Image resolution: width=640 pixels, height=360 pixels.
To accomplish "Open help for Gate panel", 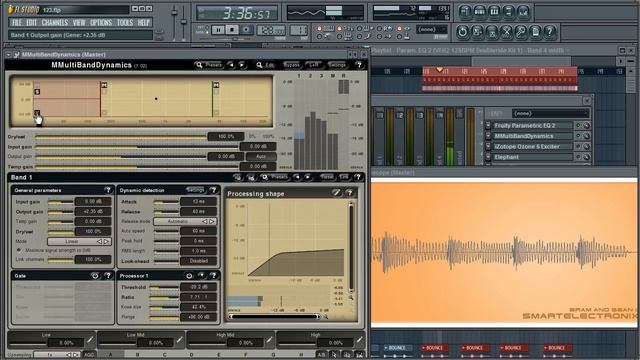I will point(108,276).
